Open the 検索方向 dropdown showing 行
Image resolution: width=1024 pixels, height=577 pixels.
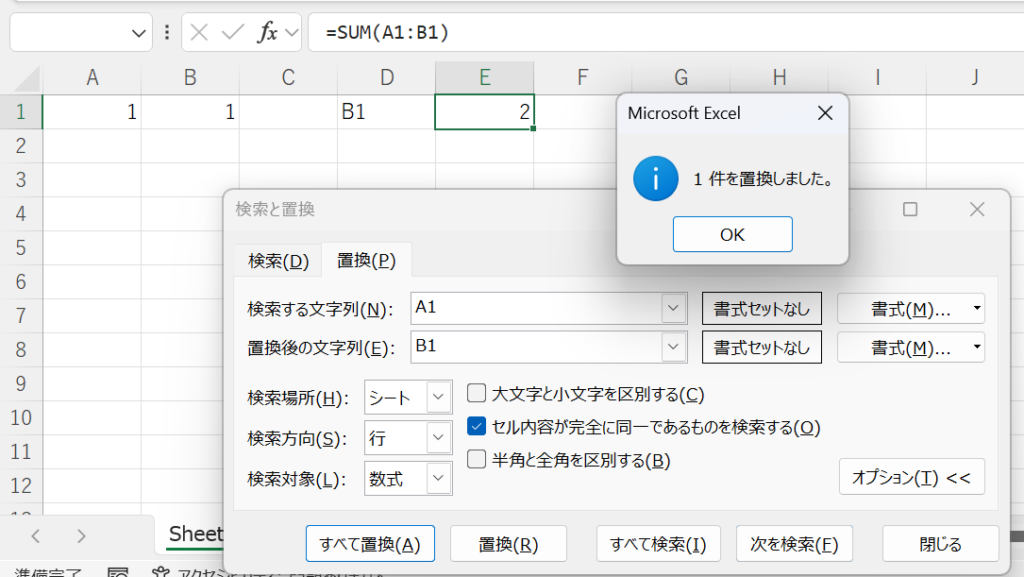pyautogui.click(x=438, y=437)
